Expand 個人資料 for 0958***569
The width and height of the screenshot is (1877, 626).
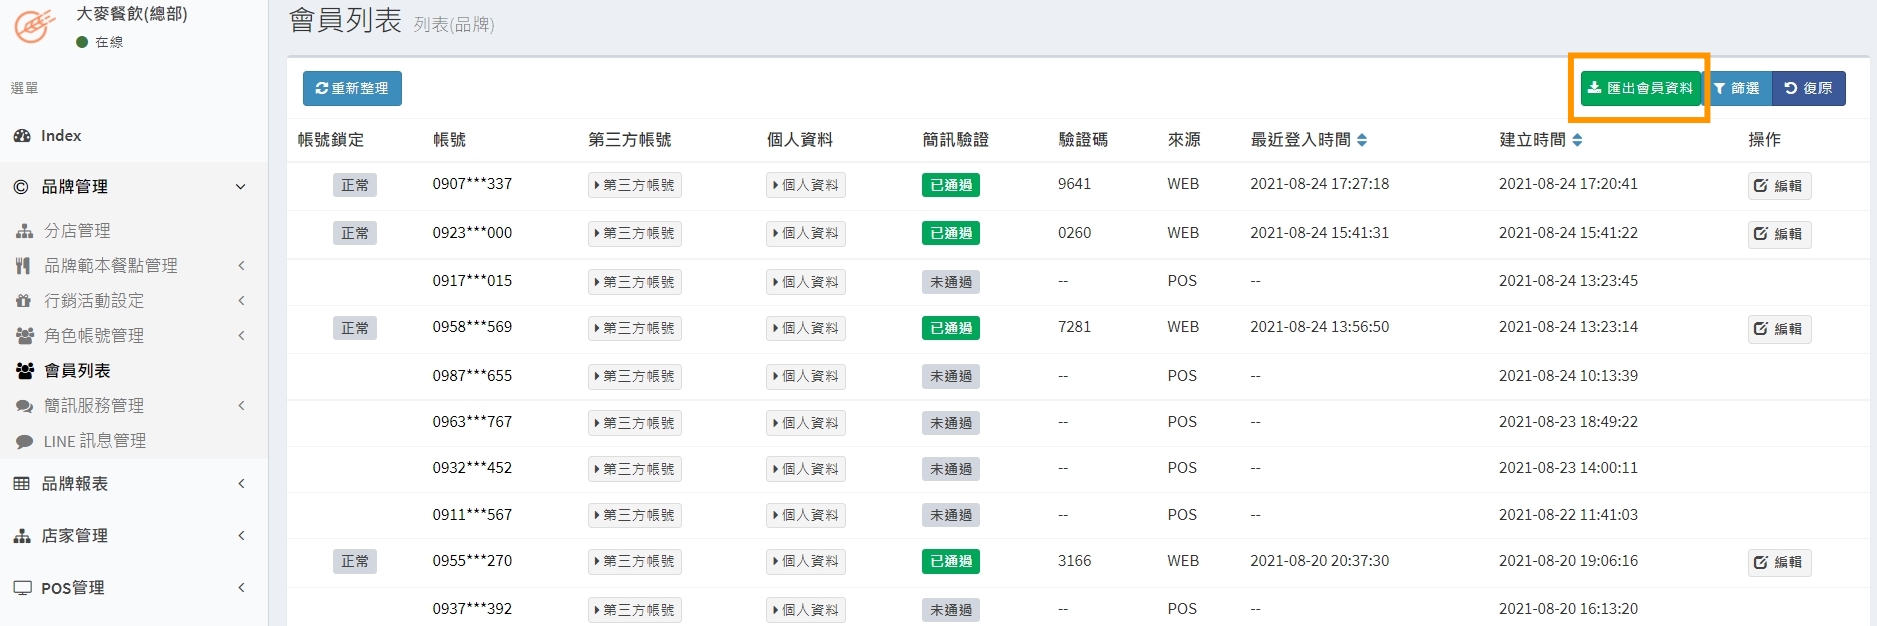[806, 328]
